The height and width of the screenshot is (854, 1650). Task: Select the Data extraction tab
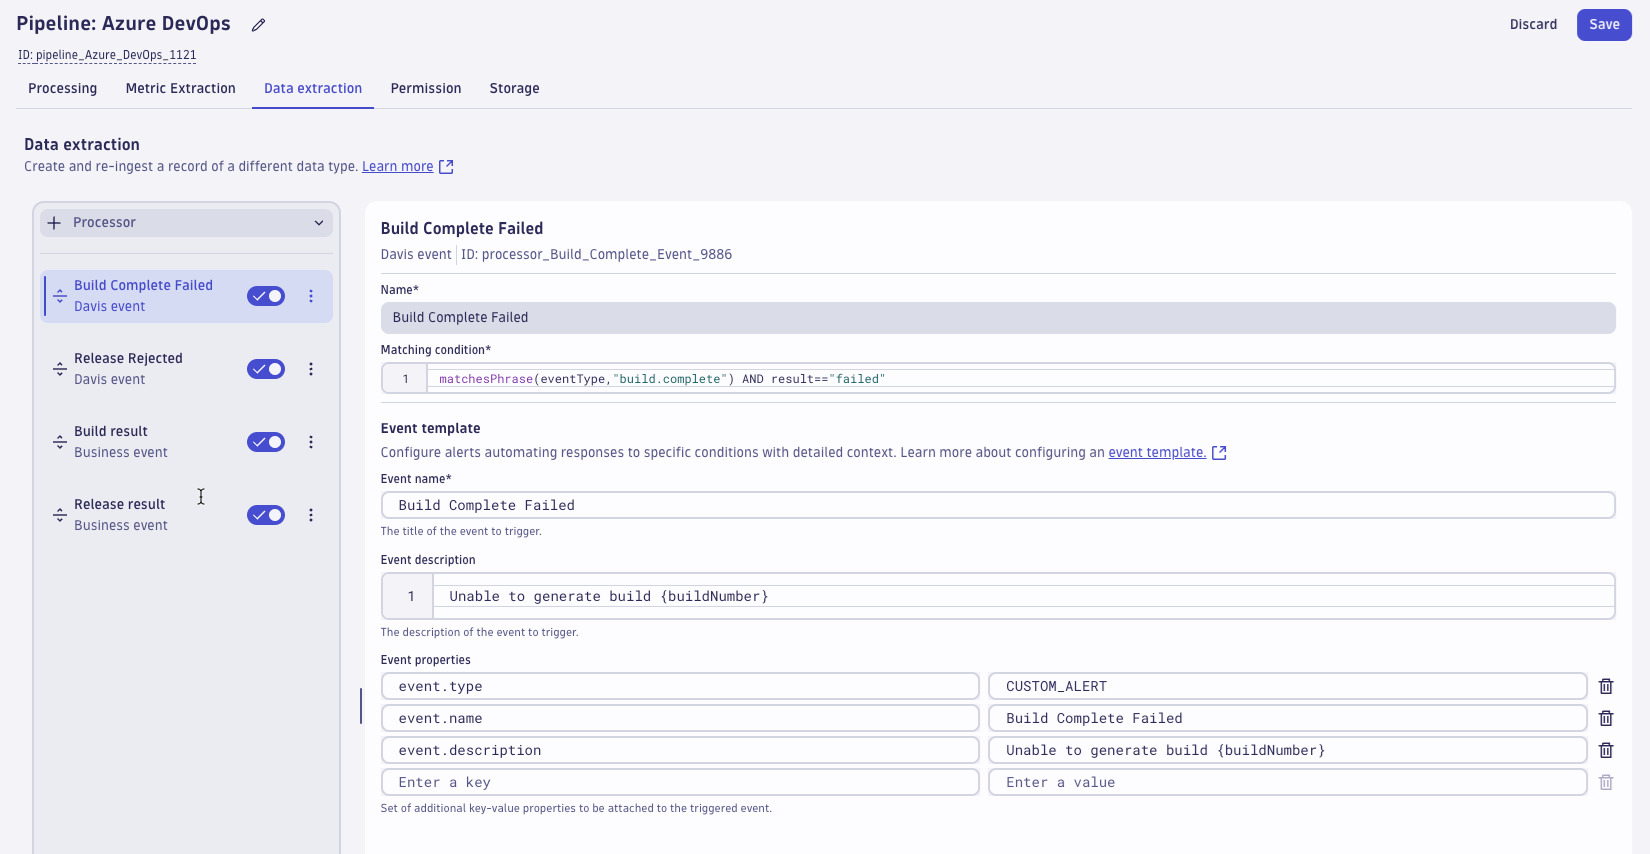coord(313,88)
